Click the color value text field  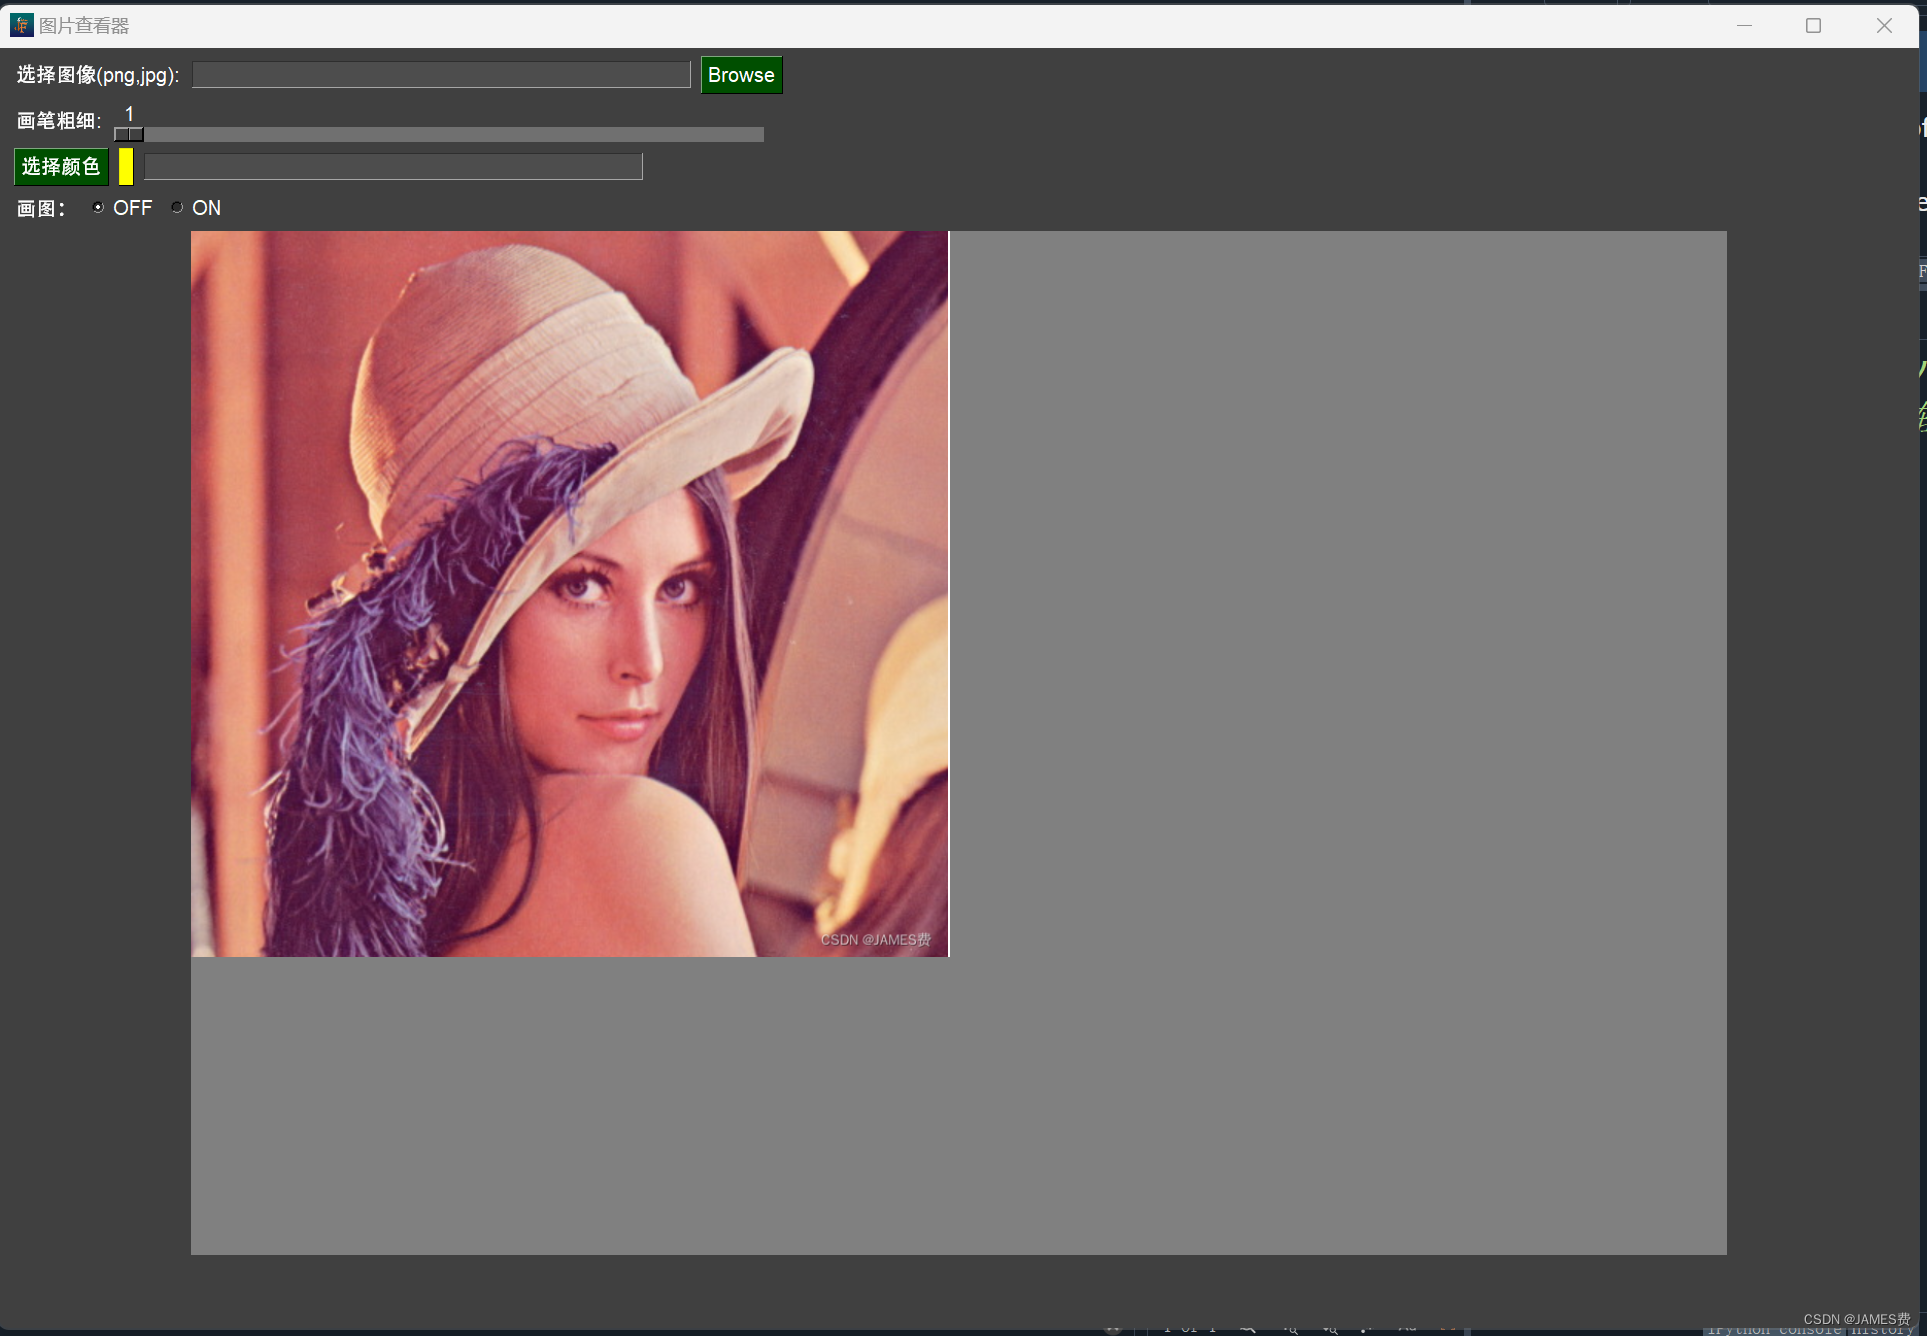[x=393, y=166]
